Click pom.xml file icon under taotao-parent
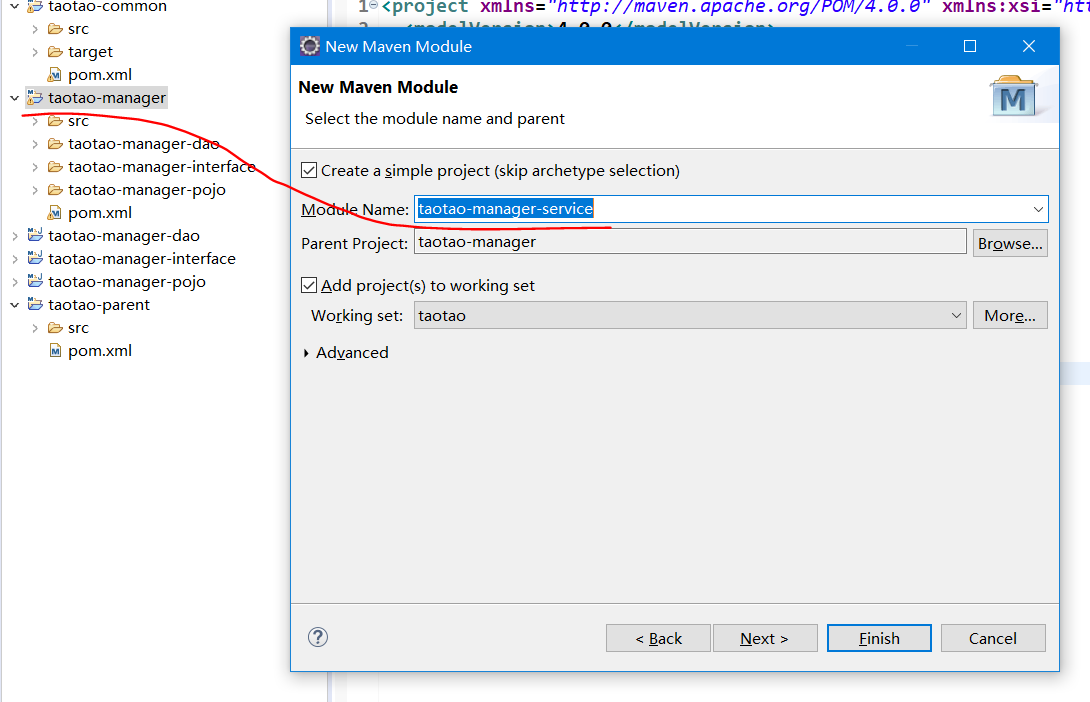The height and width of the screenshot is (702, 1090). click(x=55, y=350)
